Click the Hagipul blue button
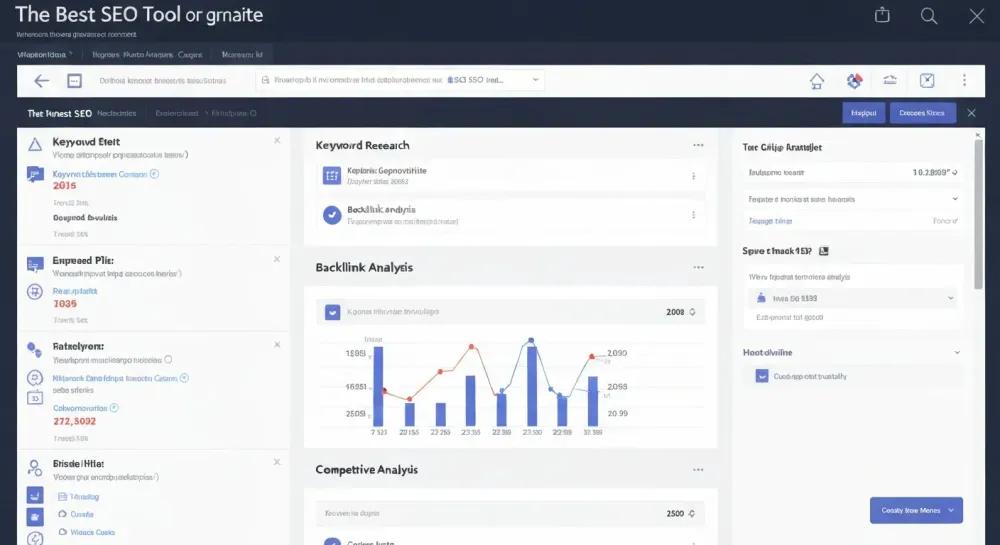Image resolution: width=1000 pixels, height=545 pixels. tap(864, 113)
